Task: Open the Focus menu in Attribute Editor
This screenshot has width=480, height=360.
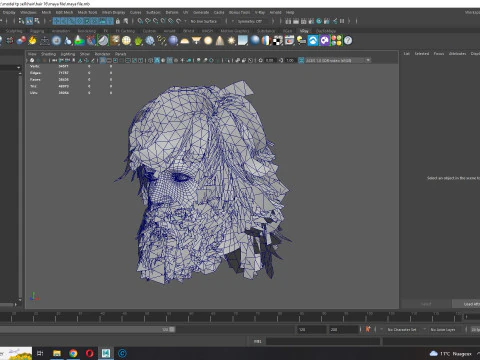Action: point(439,54)
